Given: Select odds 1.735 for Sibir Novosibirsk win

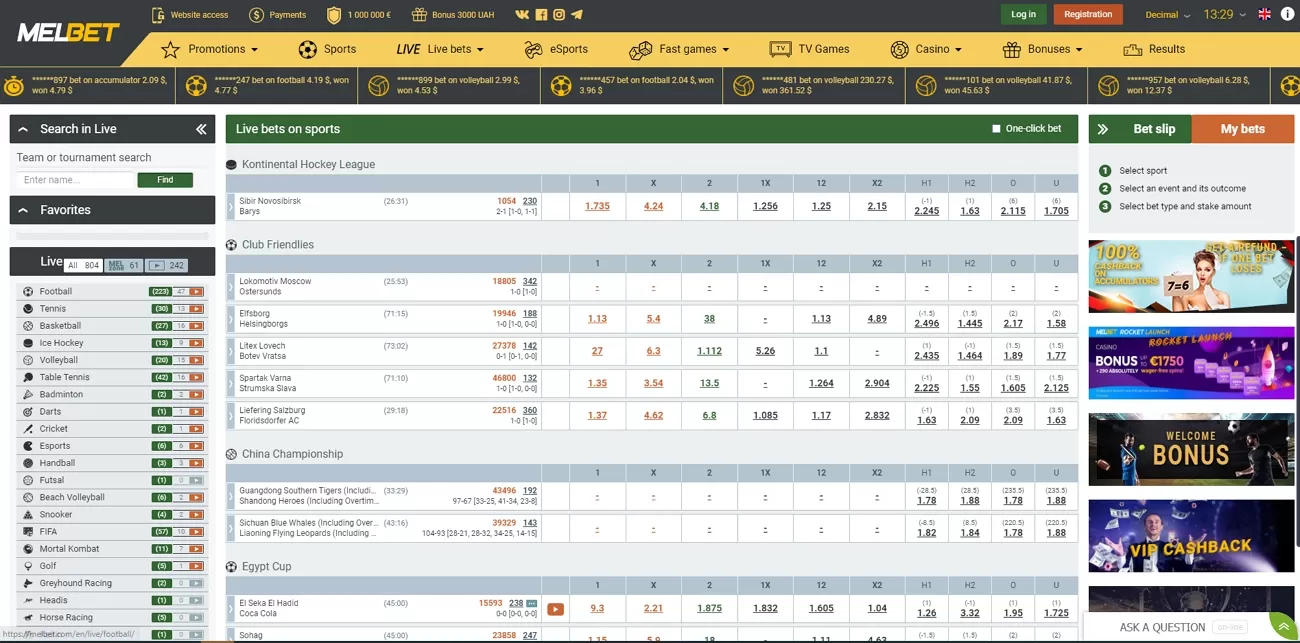Looking at the screenshot, I should coord(597,206).
